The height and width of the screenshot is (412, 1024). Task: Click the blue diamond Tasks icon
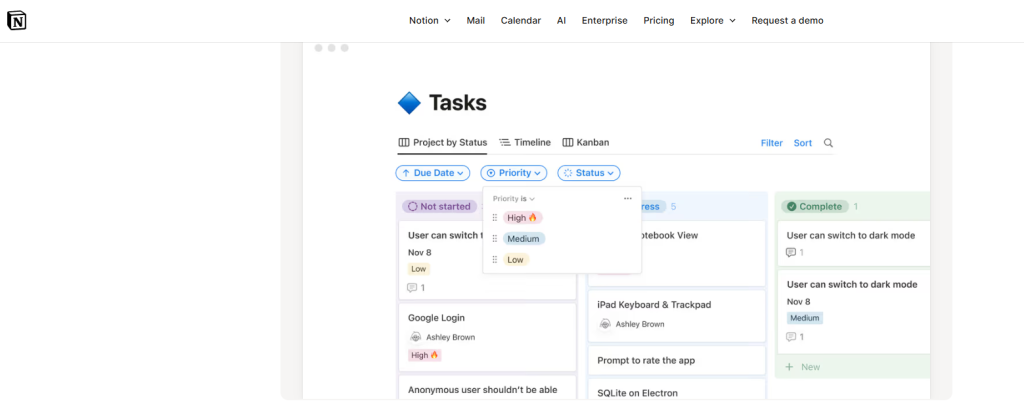[x=409, y=103]
